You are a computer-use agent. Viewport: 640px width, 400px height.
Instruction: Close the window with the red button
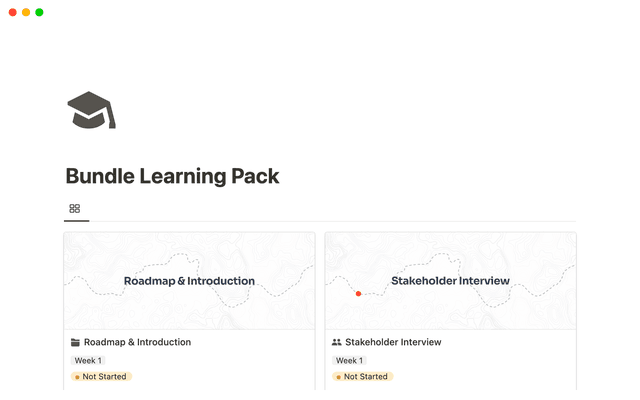tap(12, 12)
